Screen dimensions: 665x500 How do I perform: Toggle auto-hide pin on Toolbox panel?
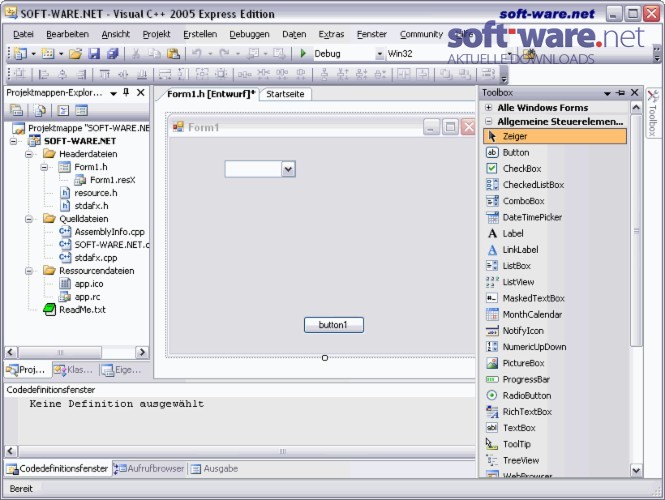(620, 92)
